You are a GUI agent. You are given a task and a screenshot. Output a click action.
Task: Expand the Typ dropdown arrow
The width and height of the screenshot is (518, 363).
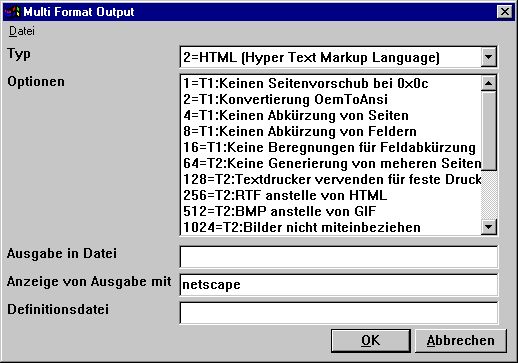(489, 57)
